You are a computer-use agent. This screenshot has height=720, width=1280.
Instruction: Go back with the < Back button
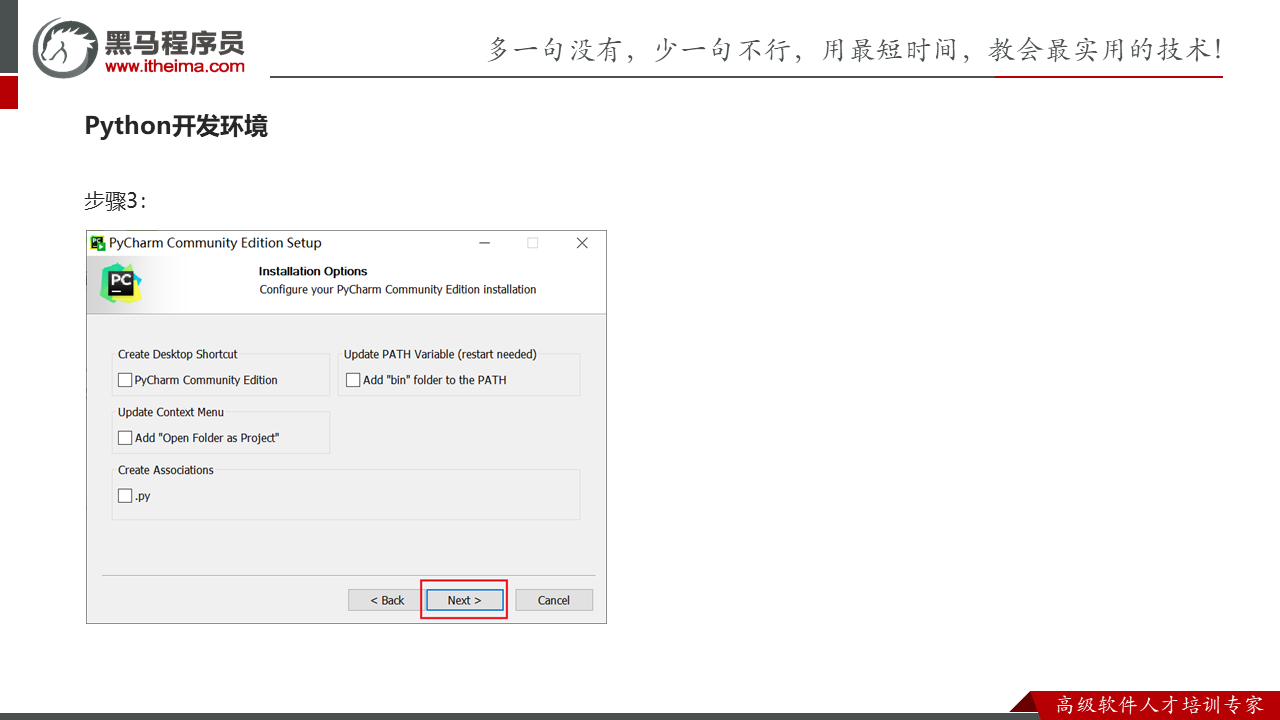387,600
